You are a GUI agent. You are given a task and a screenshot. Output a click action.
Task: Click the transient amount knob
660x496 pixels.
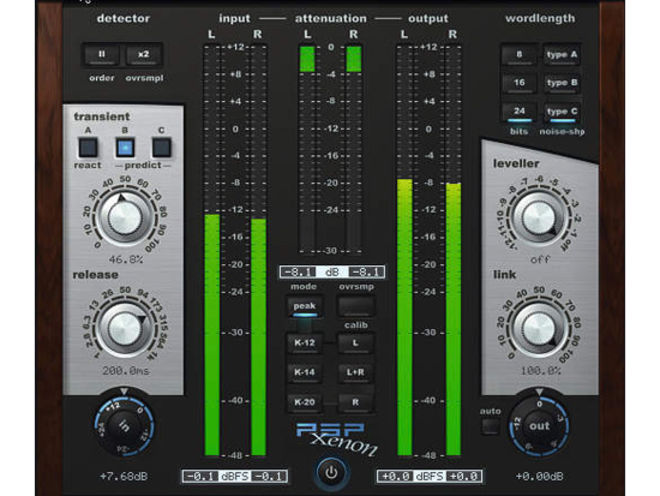pyautogui.click(x=125, y=217)
